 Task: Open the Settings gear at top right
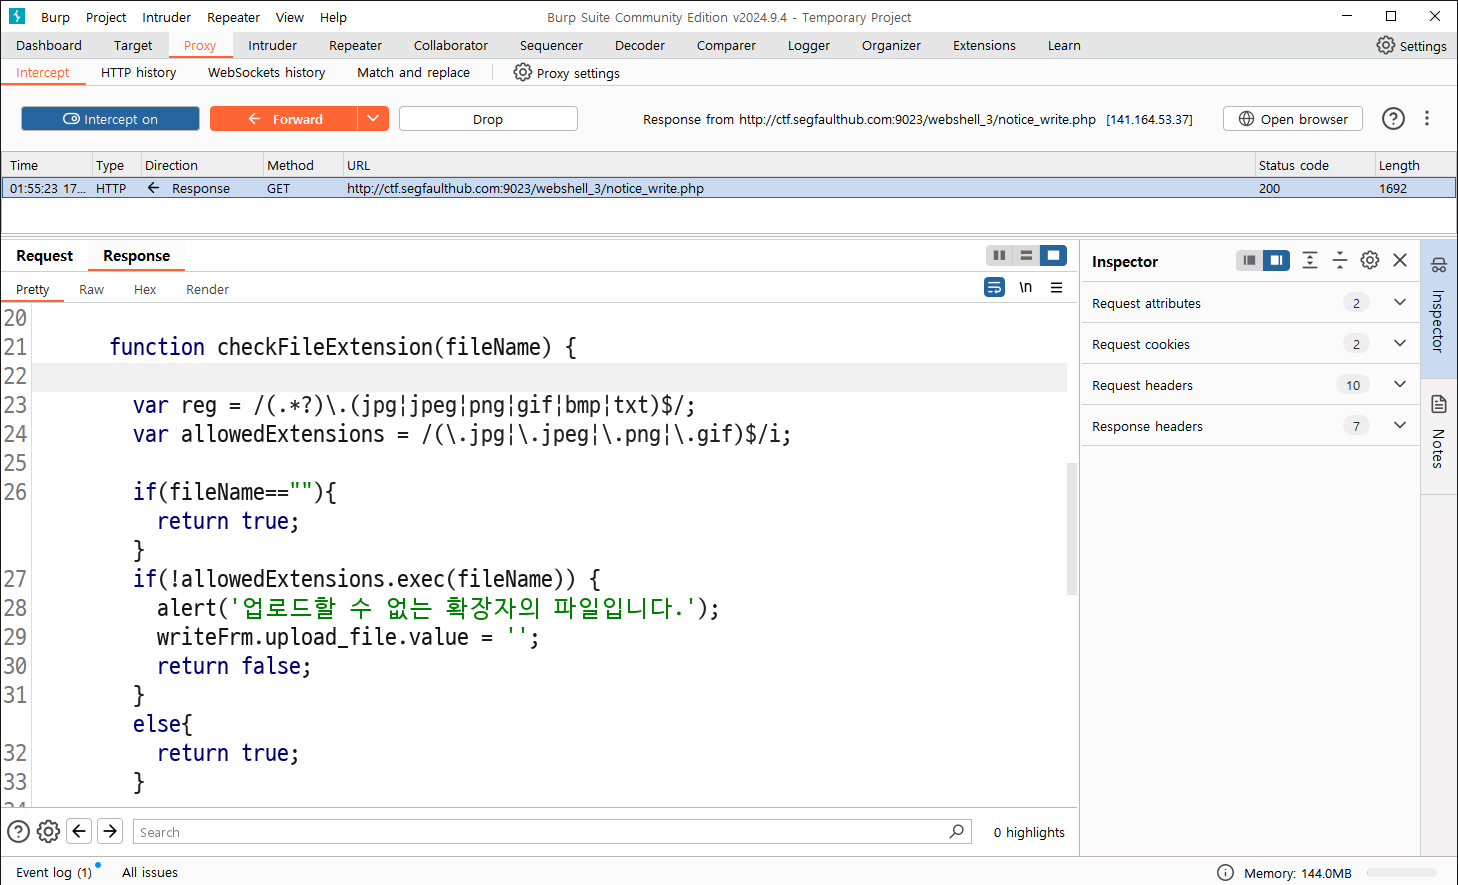(x=1411, y=45)
